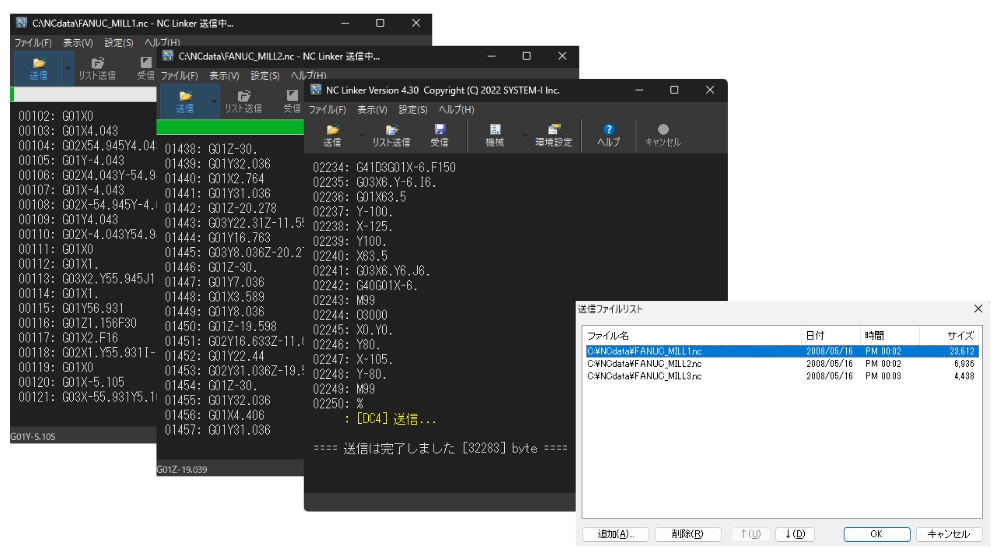Open 環境設定 in front NC Linker window

point(554,135)
